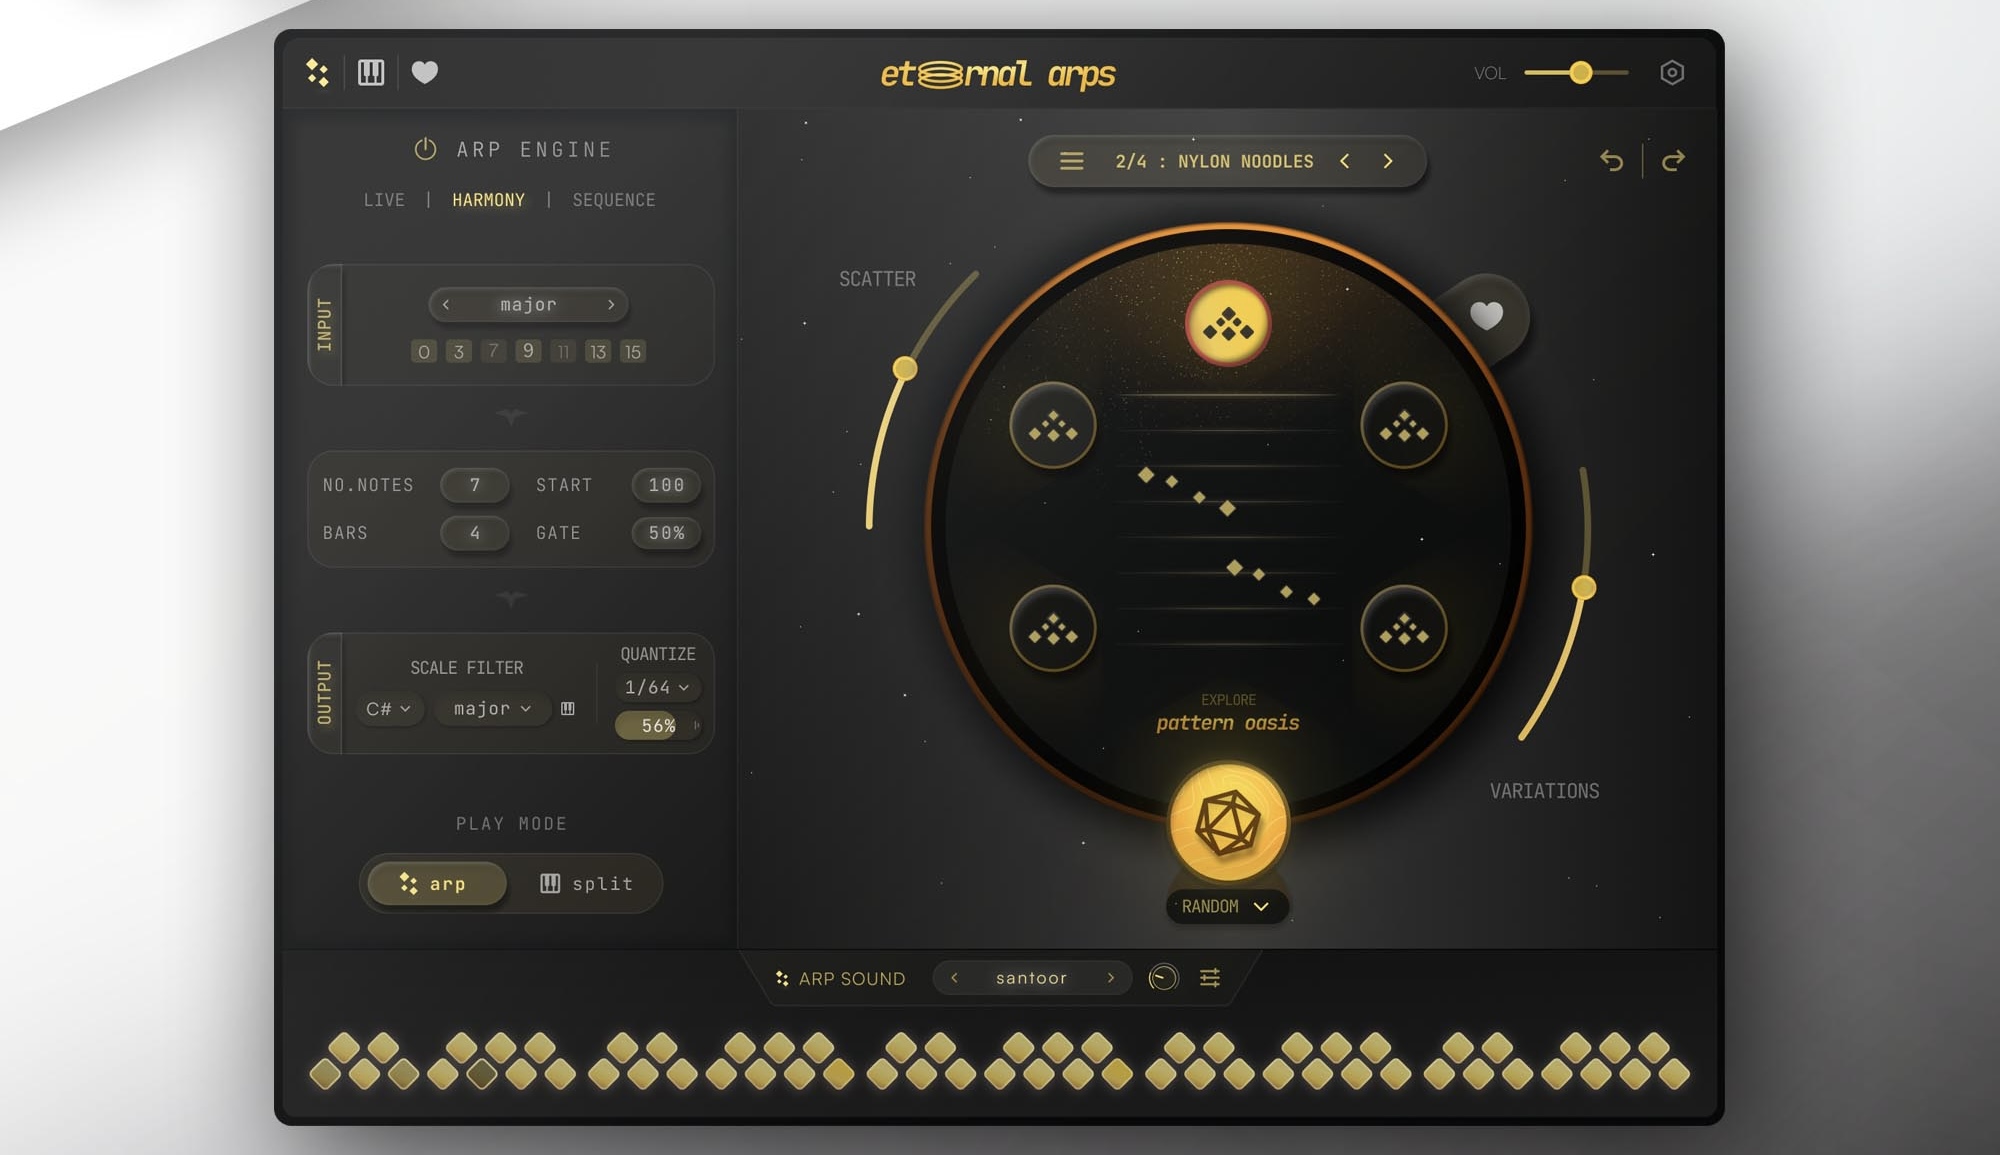This screenshot has width=2000, height=1155.
Task: Click the VOL slider handle
Action: point(1580,73)
